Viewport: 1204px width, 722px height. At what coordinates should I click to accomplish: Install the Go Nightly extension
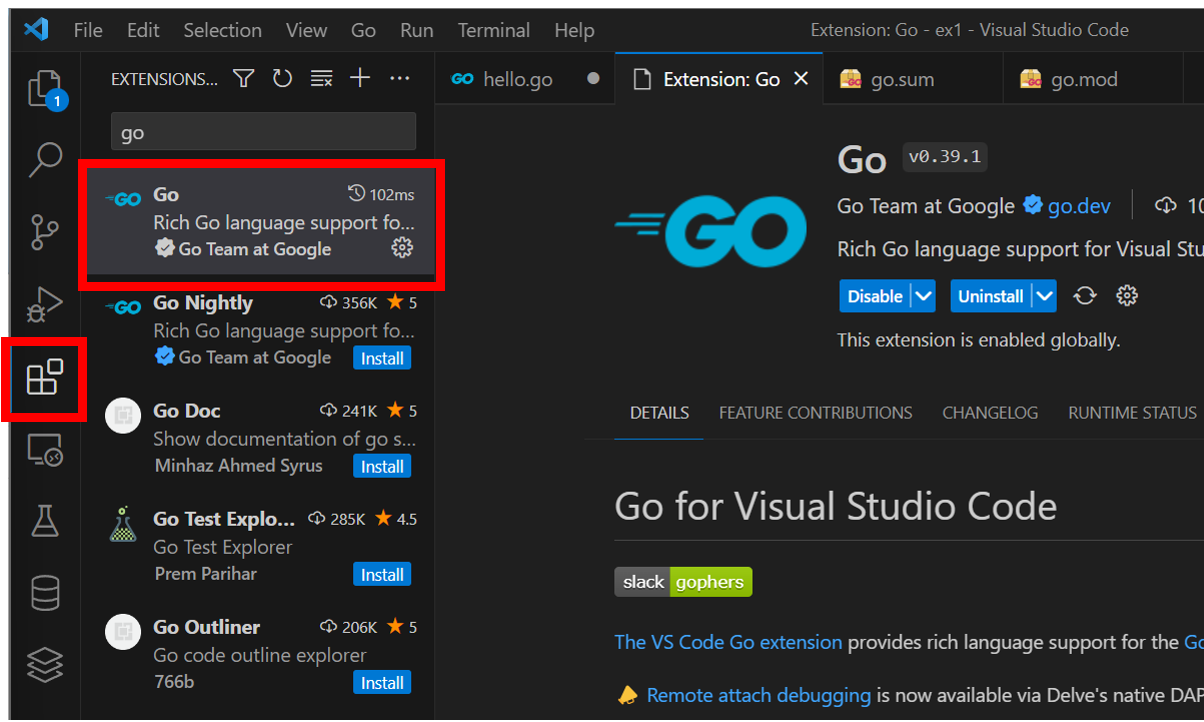click(x=382, y=358)
